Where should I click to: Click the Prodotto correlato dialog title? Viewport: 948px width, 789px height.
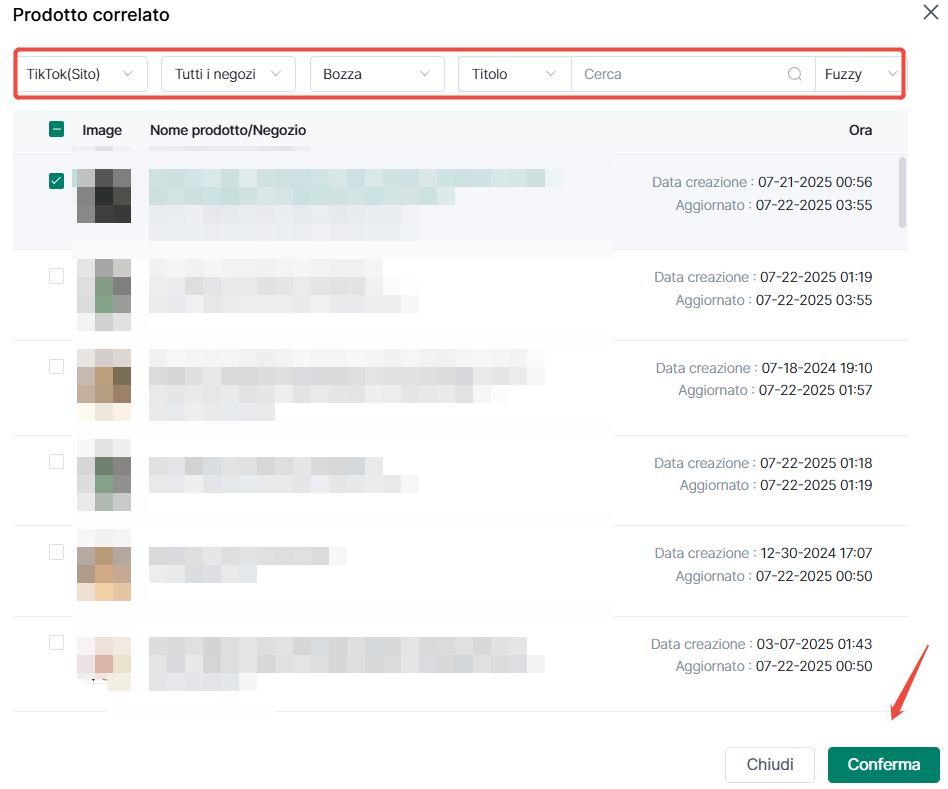[x=91, y=15]
